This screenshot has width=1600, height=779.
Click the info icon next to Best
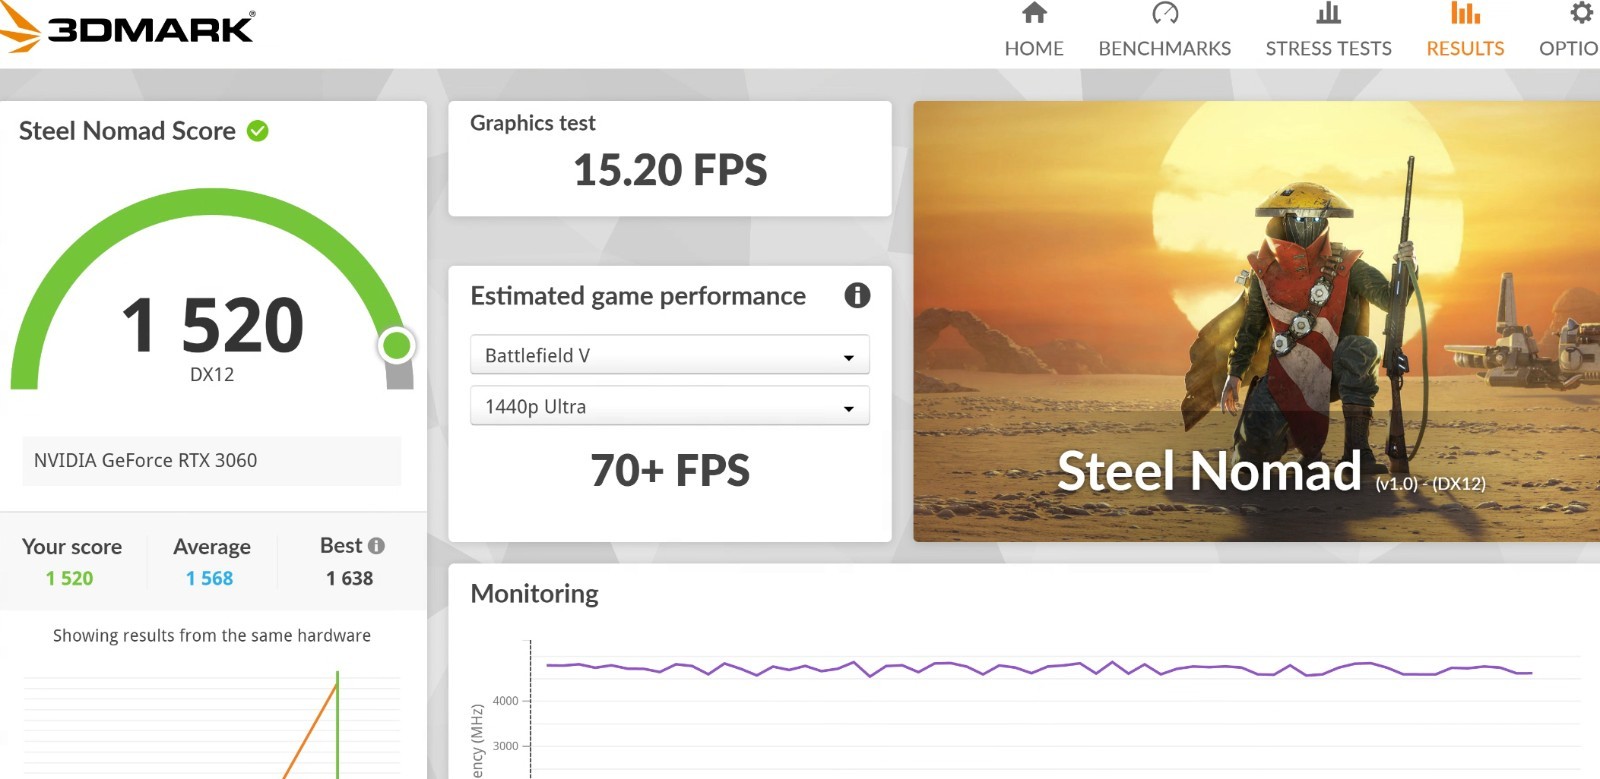(376, 546)
